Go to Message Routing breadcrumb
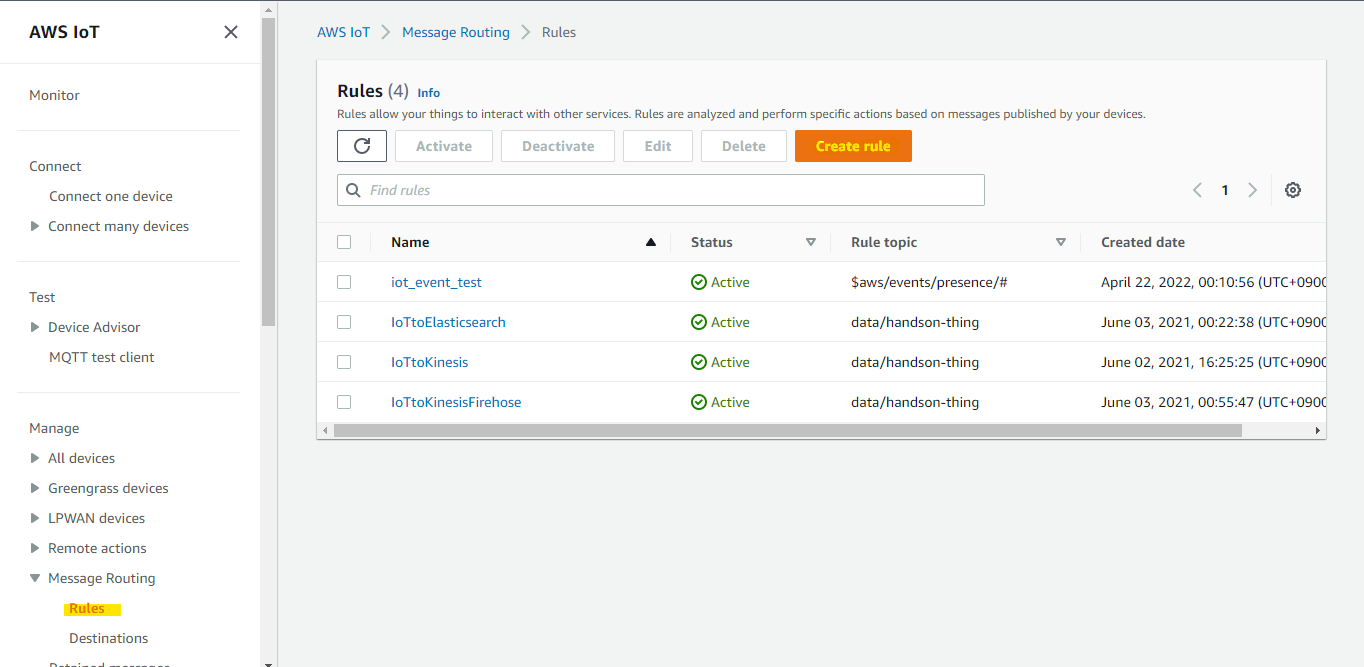This screenshot has width=1364, height=667. (456, 32)
